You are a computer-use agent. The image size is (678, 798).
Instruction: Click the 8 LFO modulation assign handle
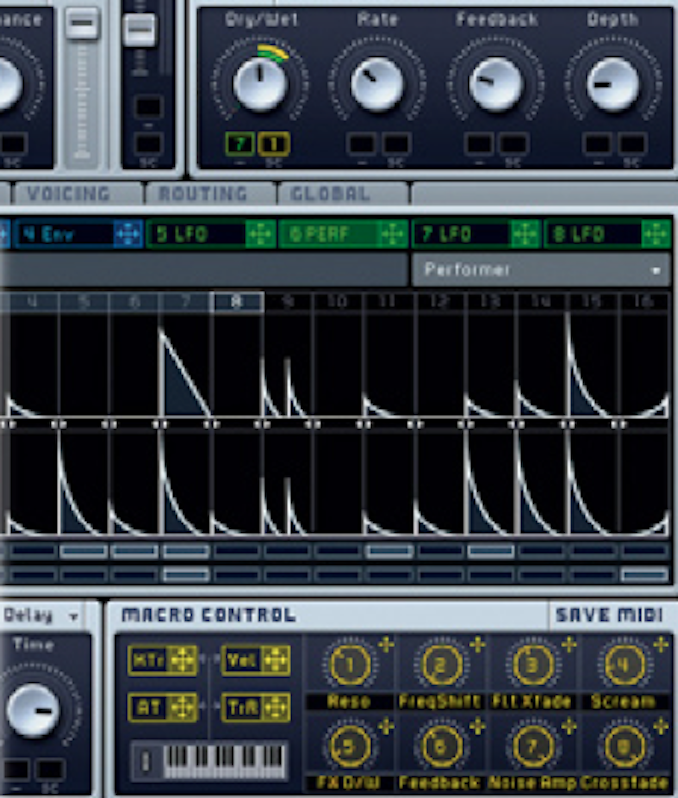[x=657, y=236]
